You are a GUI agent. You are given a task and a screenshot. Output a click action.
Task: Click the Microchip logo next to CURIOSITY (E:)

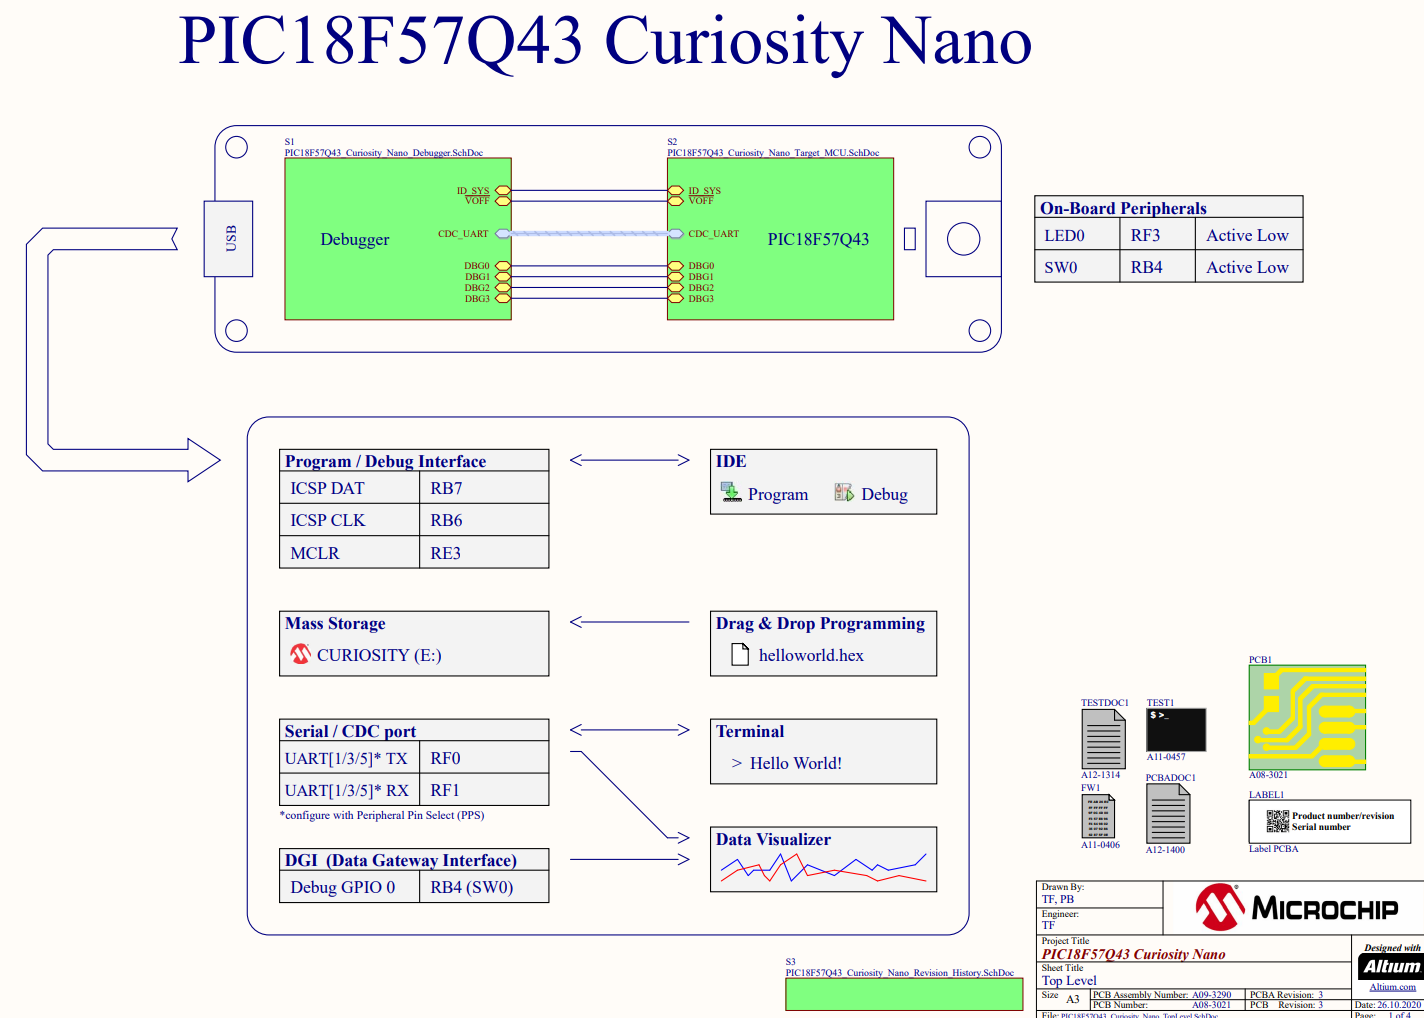pos(298,654)
